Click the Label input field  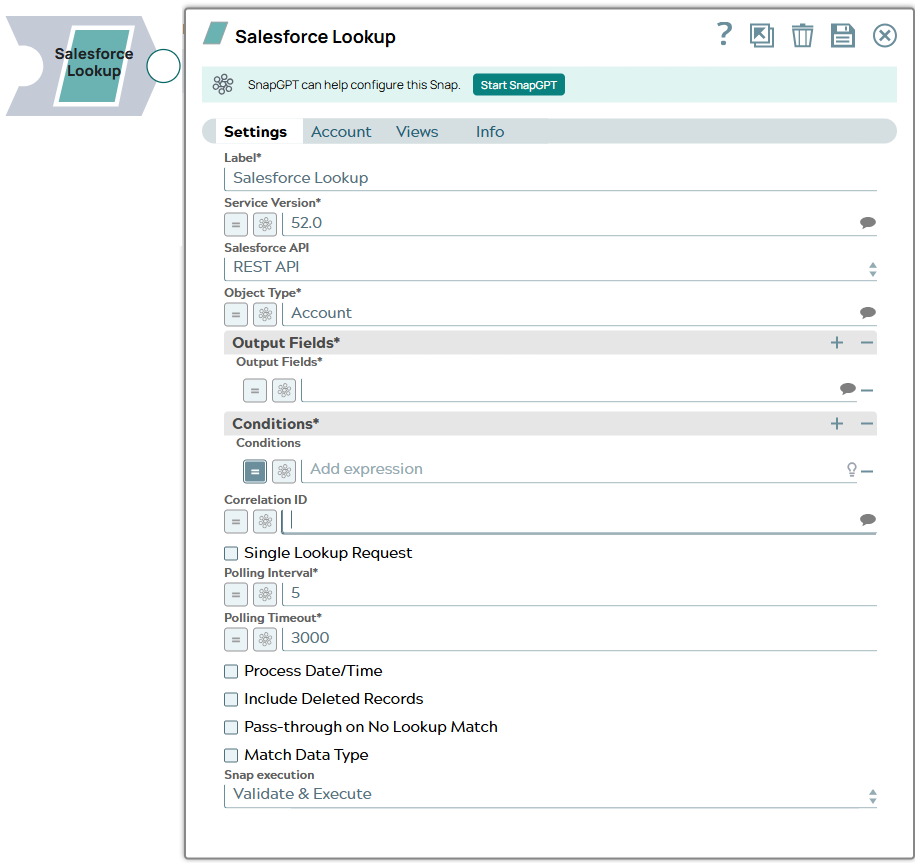point(550,178)
